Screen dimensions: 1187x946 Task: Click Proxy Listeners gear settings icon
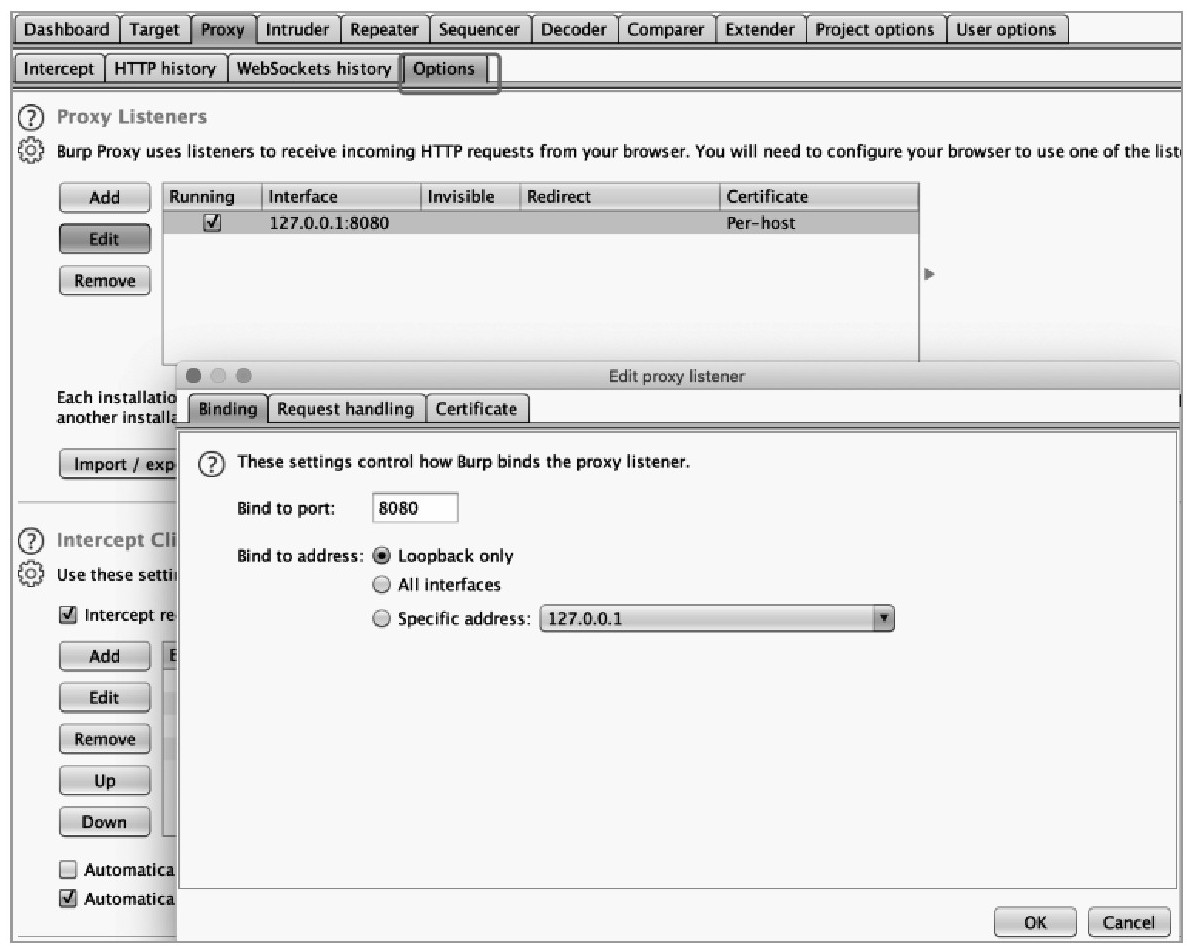(30, 151)
